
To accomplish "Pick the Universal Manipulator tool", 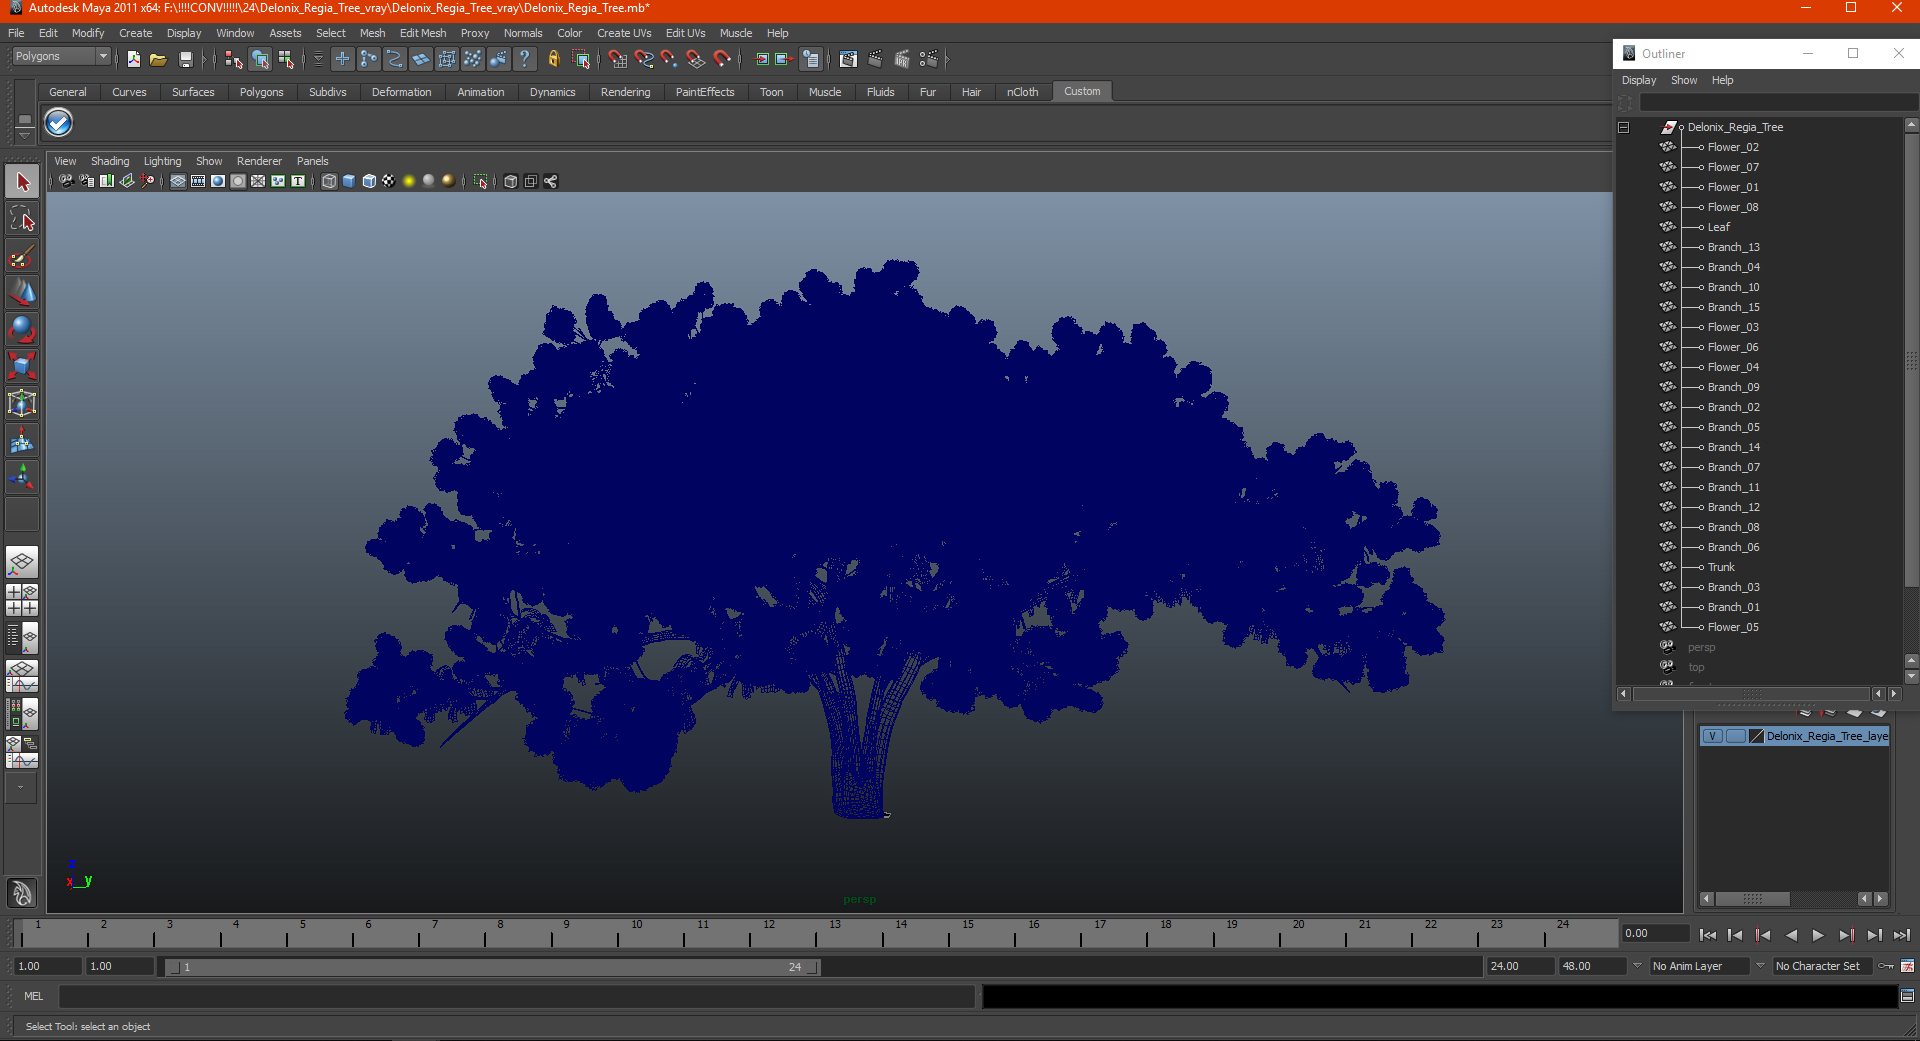I will (x=22, y=404).
